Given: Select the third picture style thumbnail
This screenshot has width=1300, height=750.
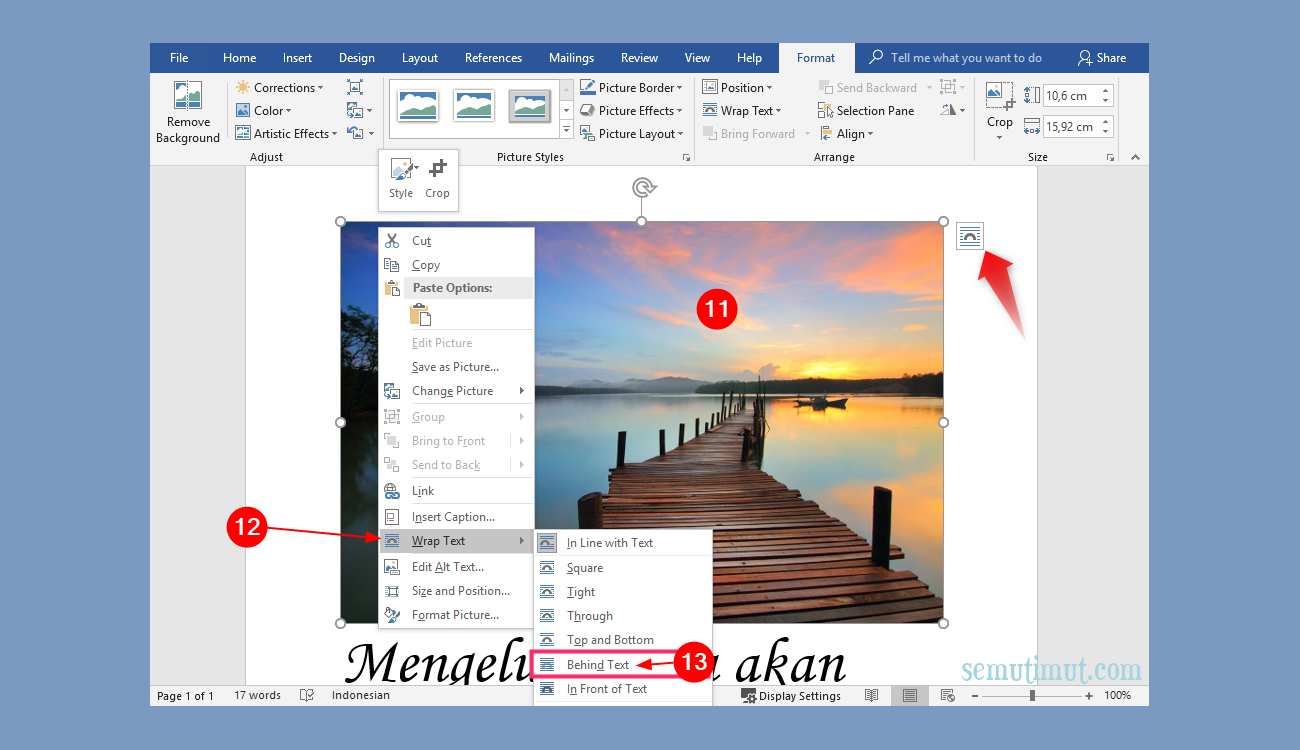Looking at the screenshot, I should pos(530,106).
